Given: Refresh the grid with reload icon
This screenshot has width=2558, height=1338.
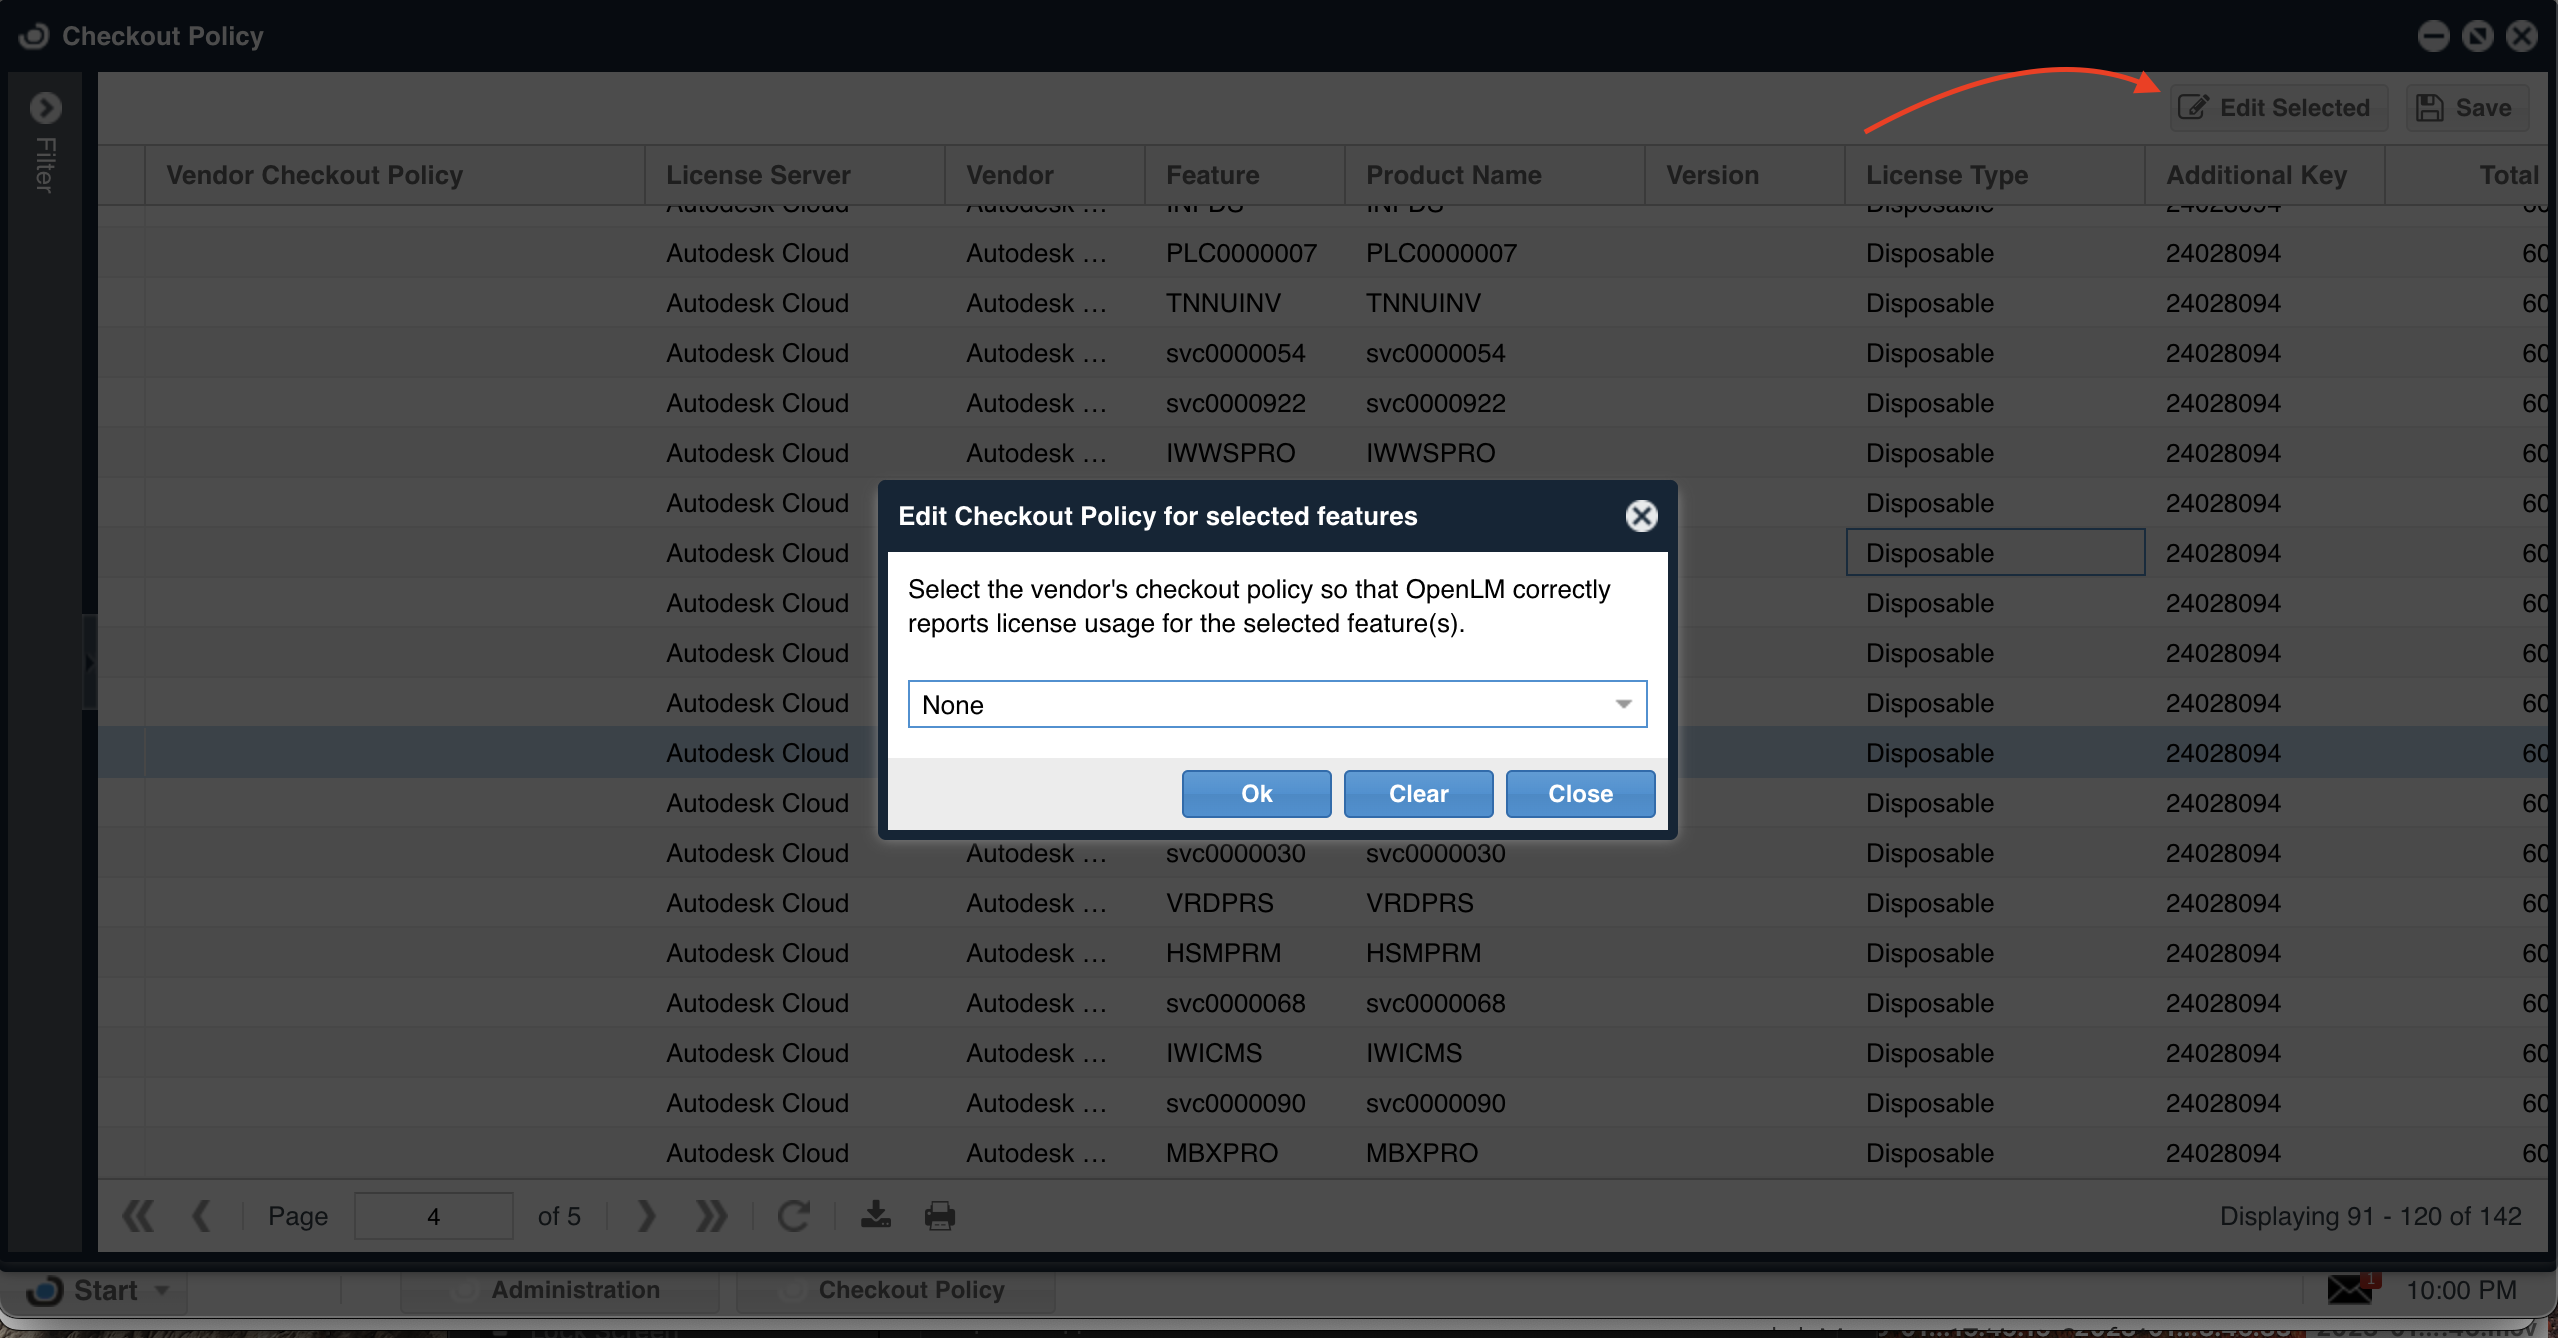Looking at the screenshot, I should [794, 1216].
